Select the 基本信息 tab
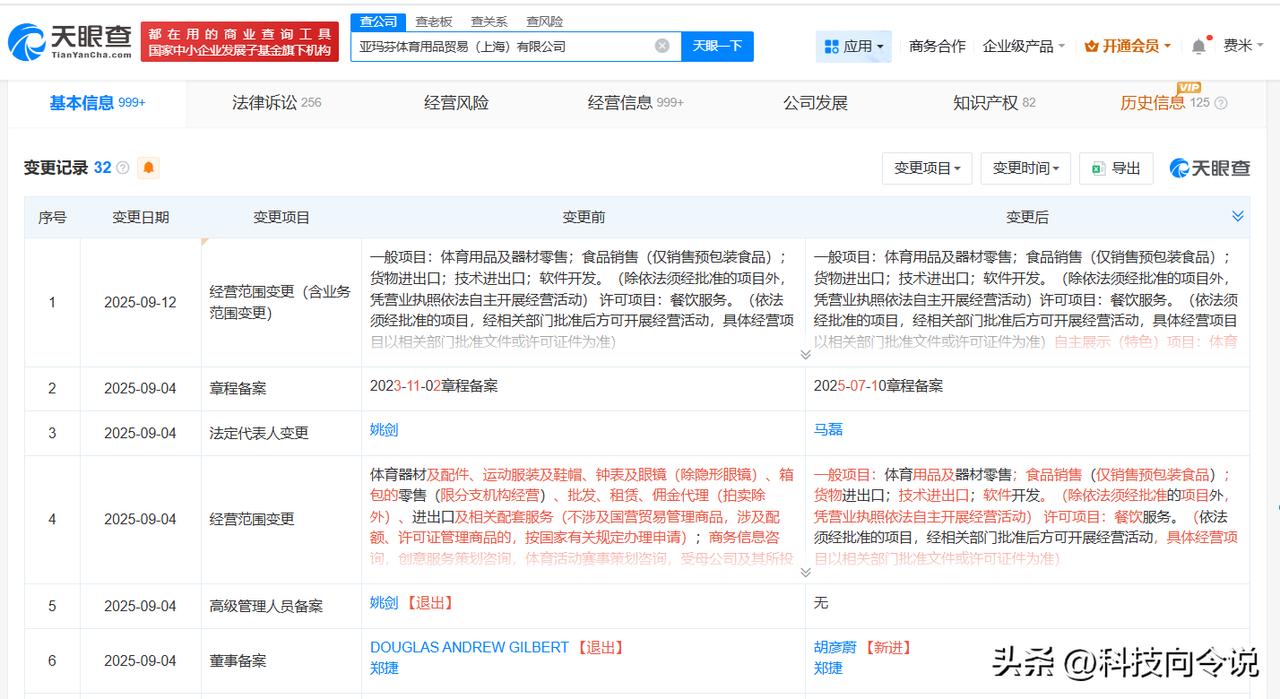The height and width of the screenshot is (699, 1280). coord(97,103)
